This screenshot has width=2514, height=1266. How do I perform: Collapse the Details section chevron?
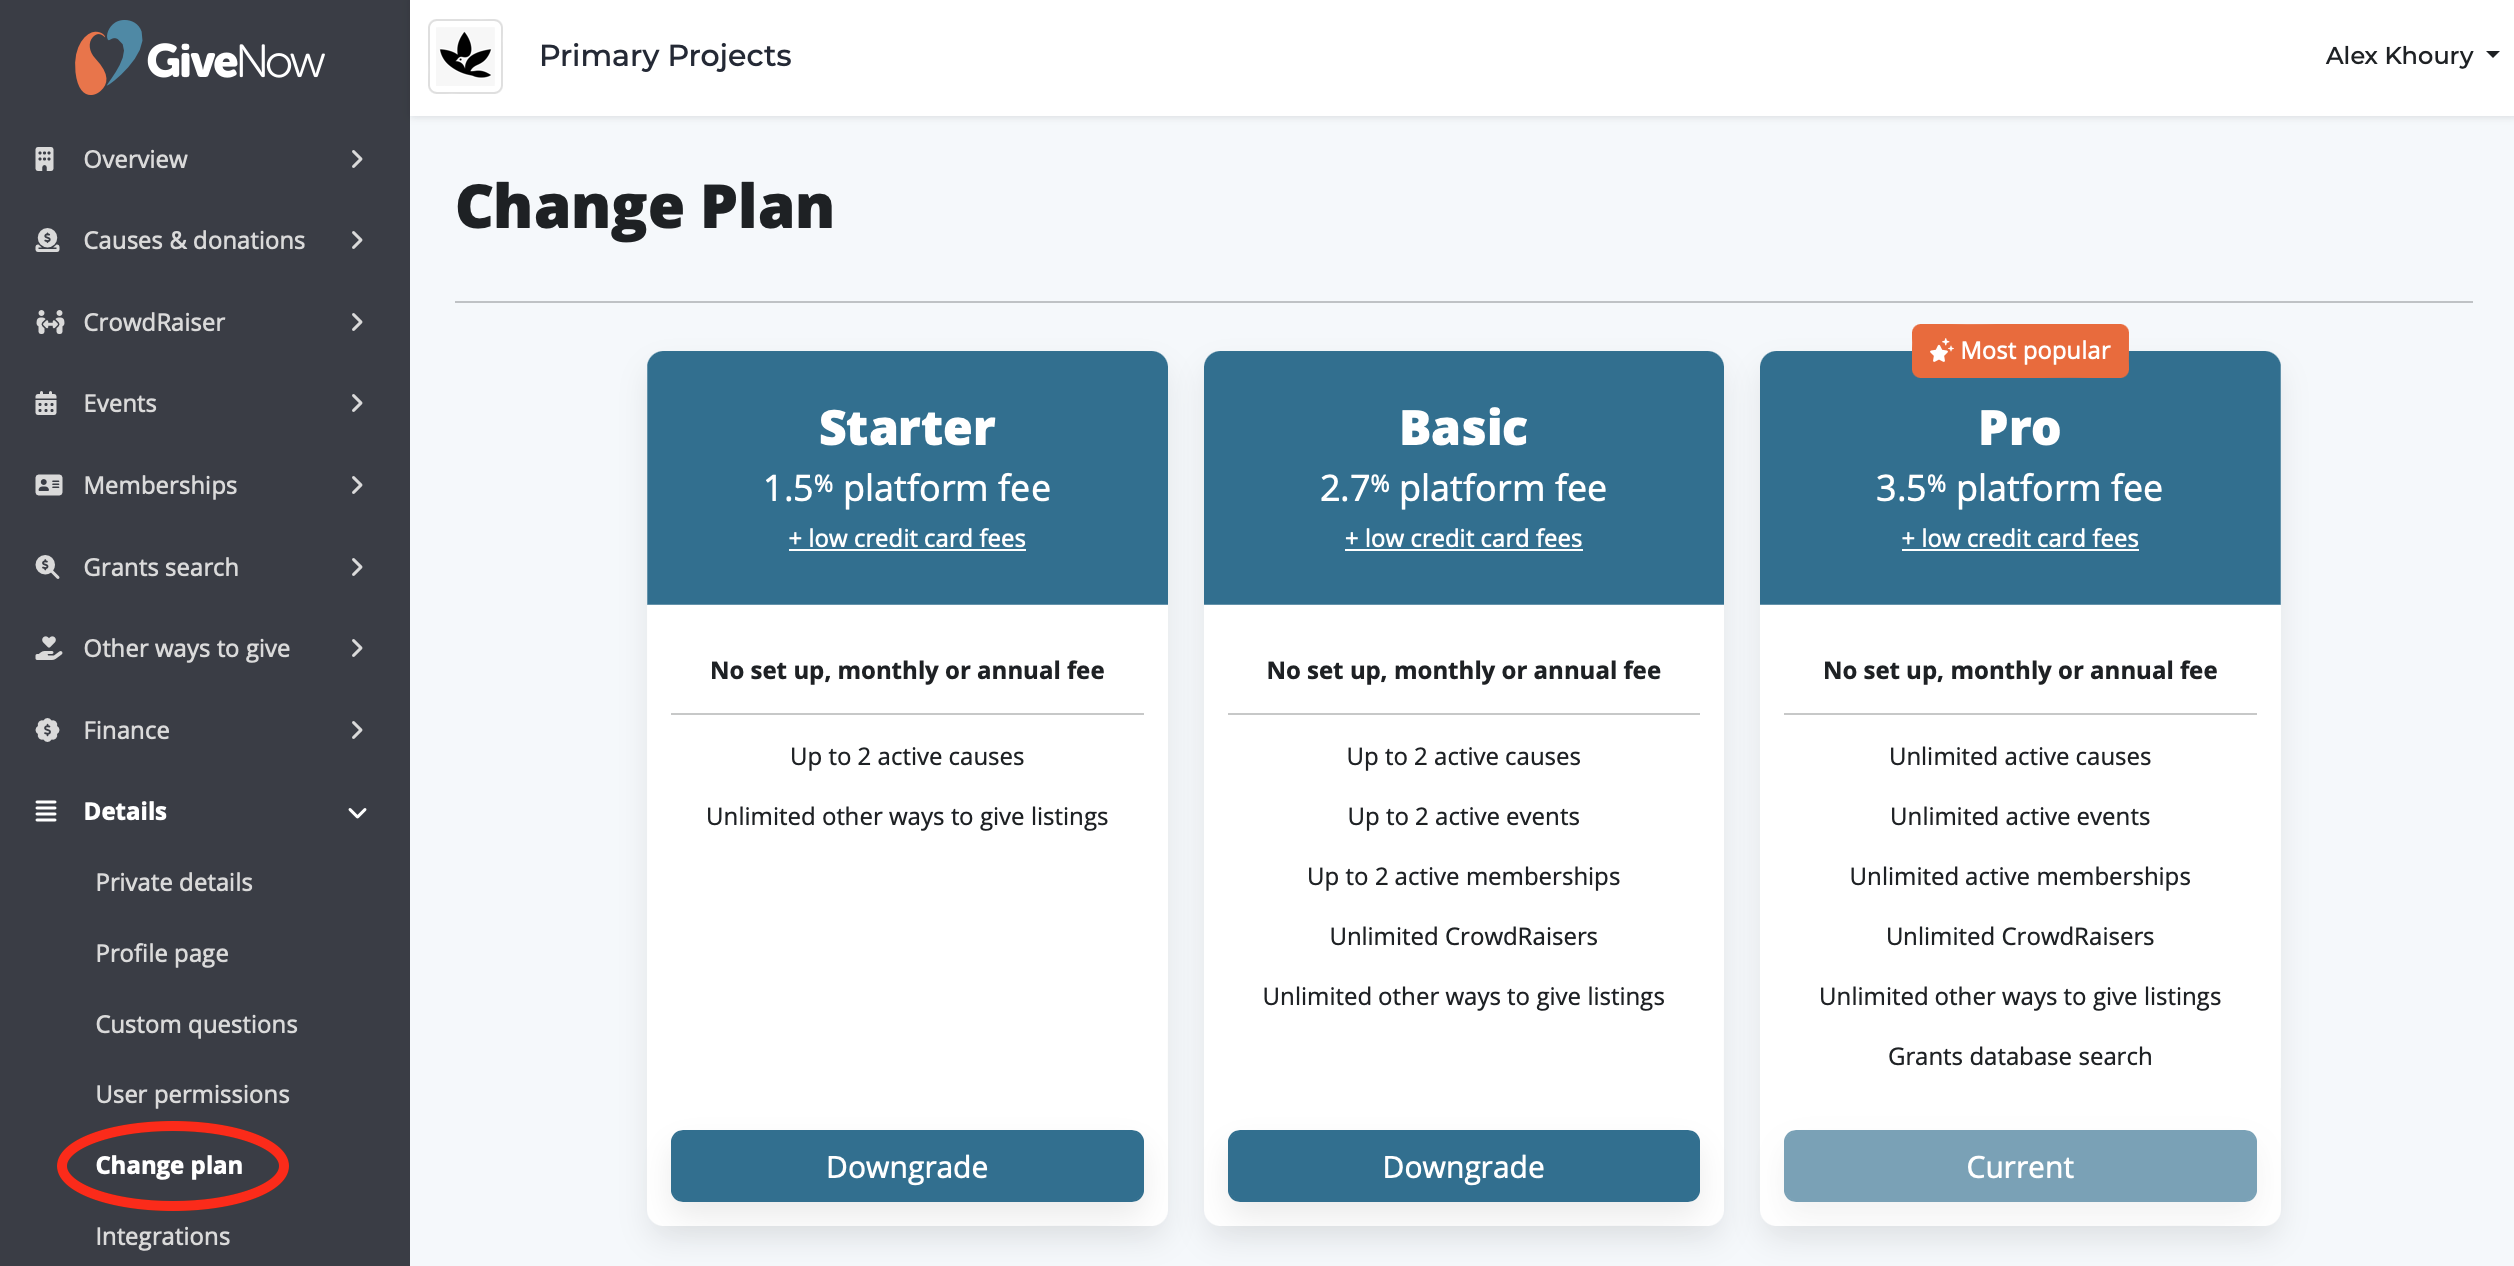357,812
